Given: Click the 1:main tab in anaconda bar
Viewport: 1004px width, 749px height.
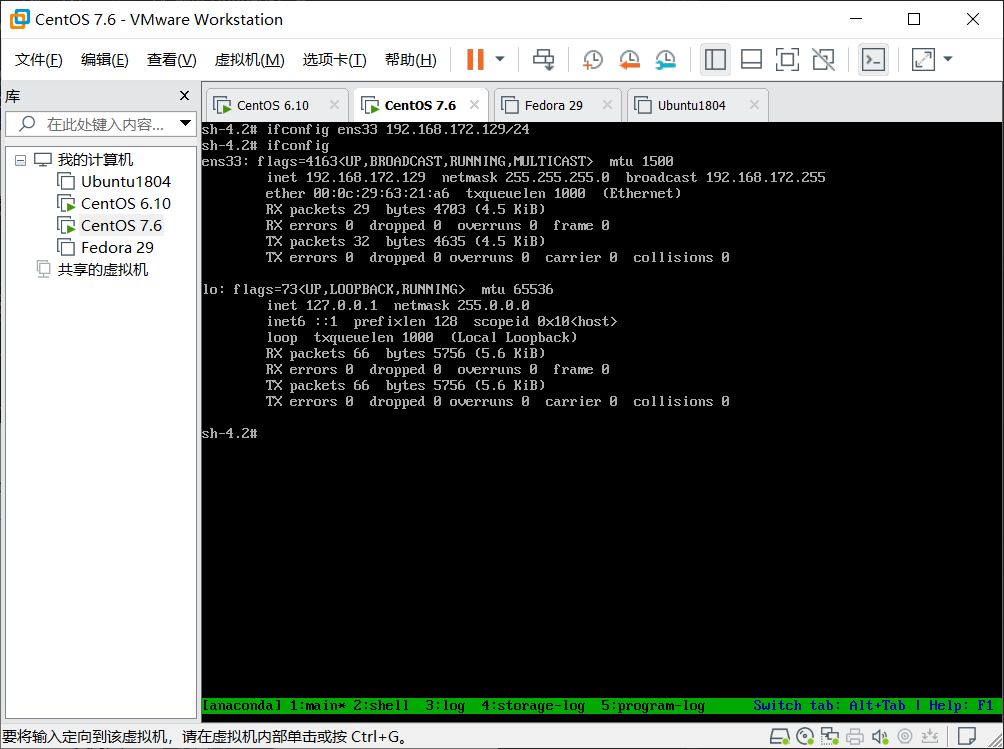Looking at the screenshot, I should pyautogui.click(x=318, y=705).
